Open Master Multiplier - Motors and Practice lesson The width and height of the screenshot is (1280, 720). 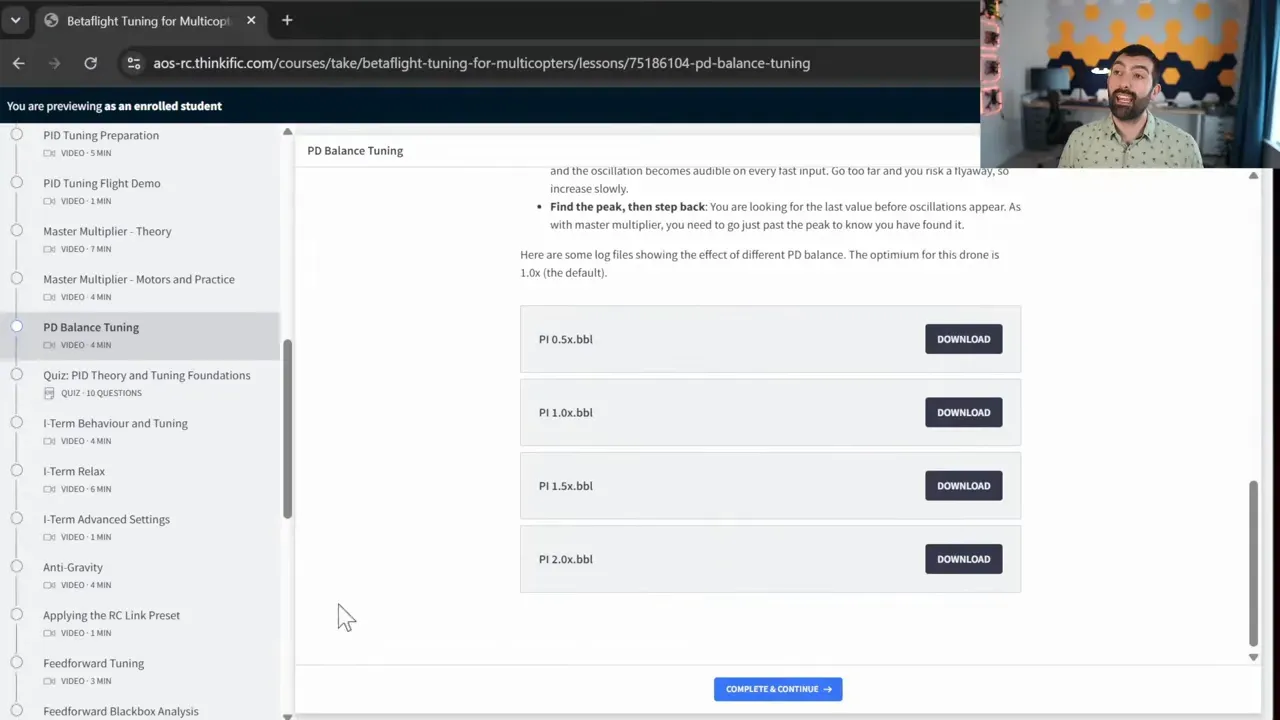139,279
